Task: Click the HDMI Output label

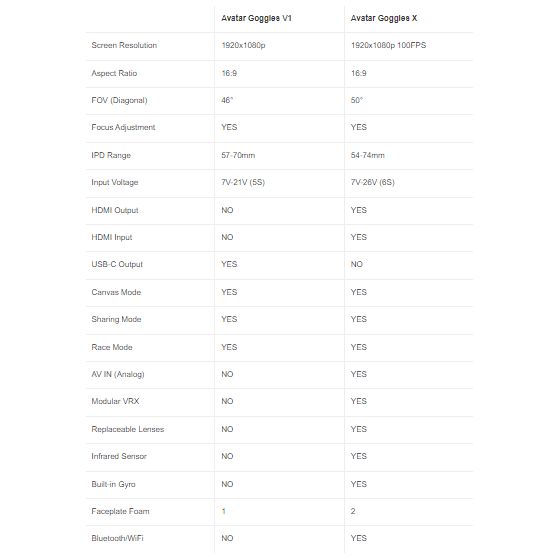Action: (115, 210)
